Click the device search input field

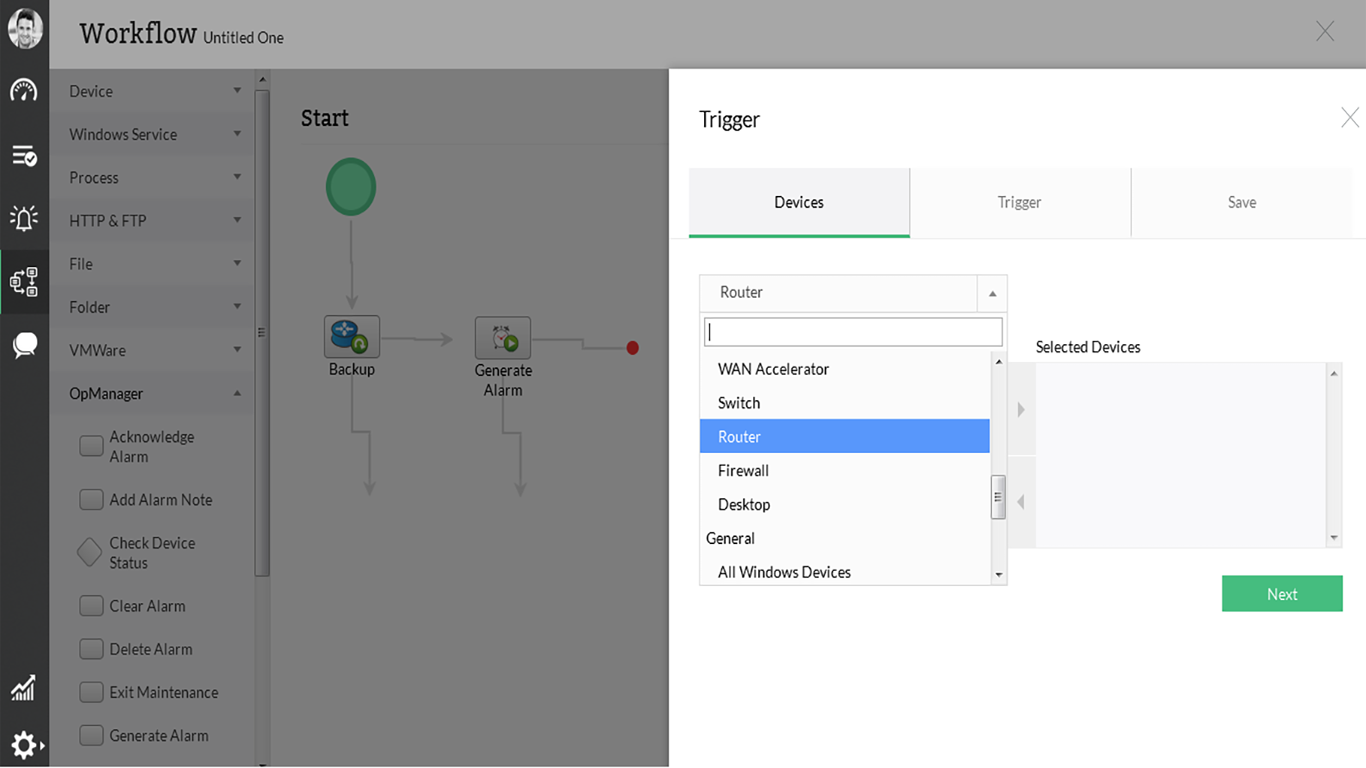[852, 331]
